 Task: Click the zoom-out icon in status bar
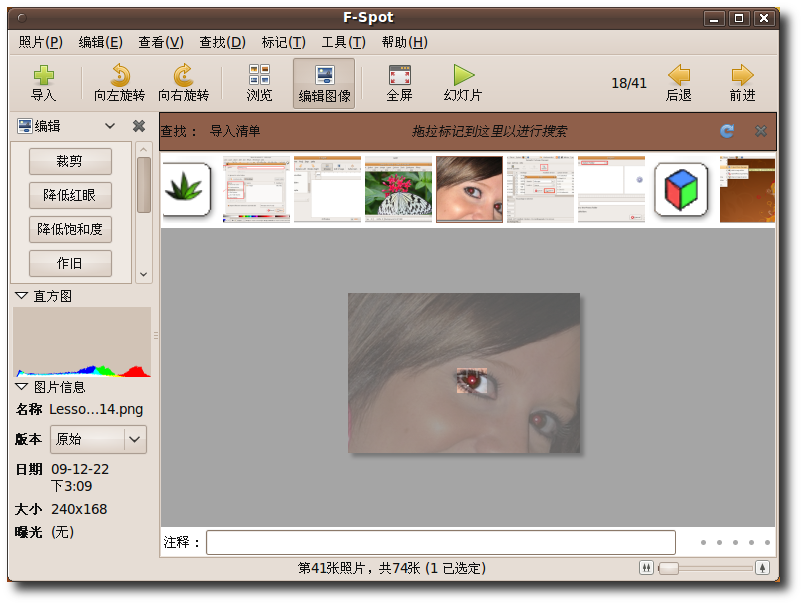coord(646,568)
